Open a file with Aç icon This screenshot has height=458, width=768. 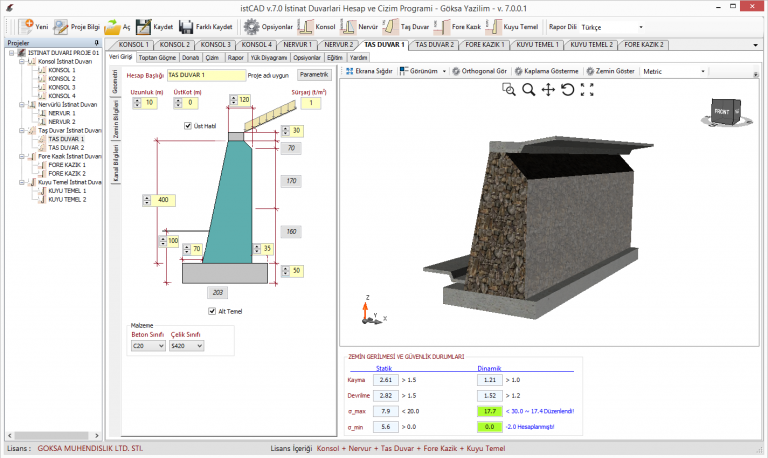coord(117,27)
